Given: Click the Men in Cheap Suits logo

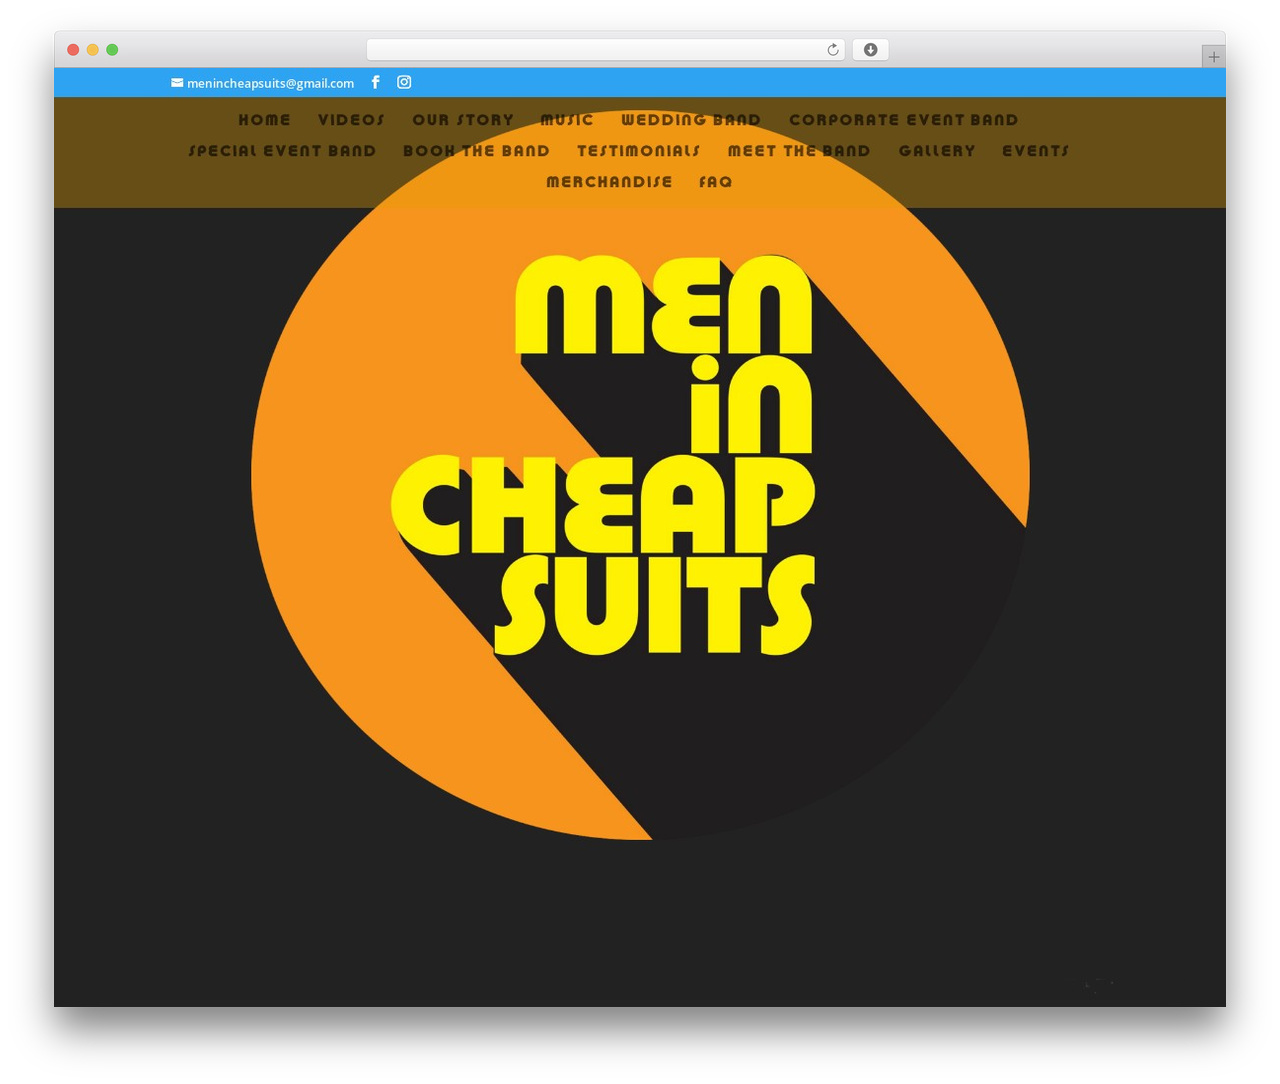Looking at the screenshot, I should pyautogui.click(x=640, y=475).
